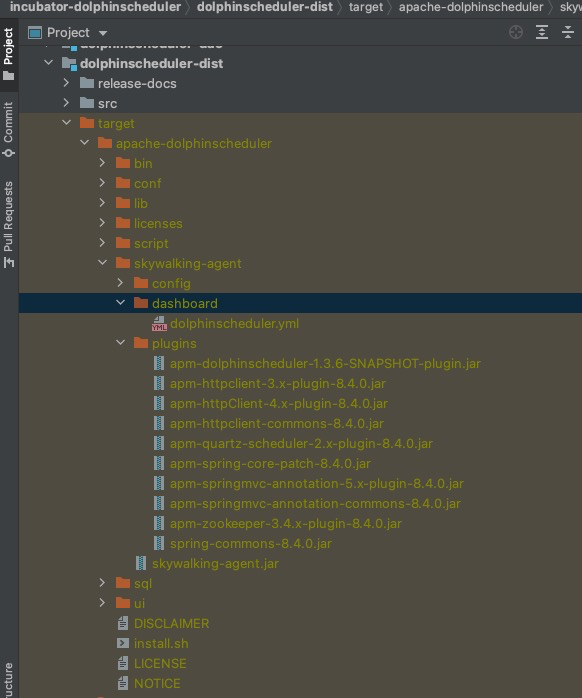Select apm-springmvc-annotation-commons-8.4.0.jar

tap(315, 504)
